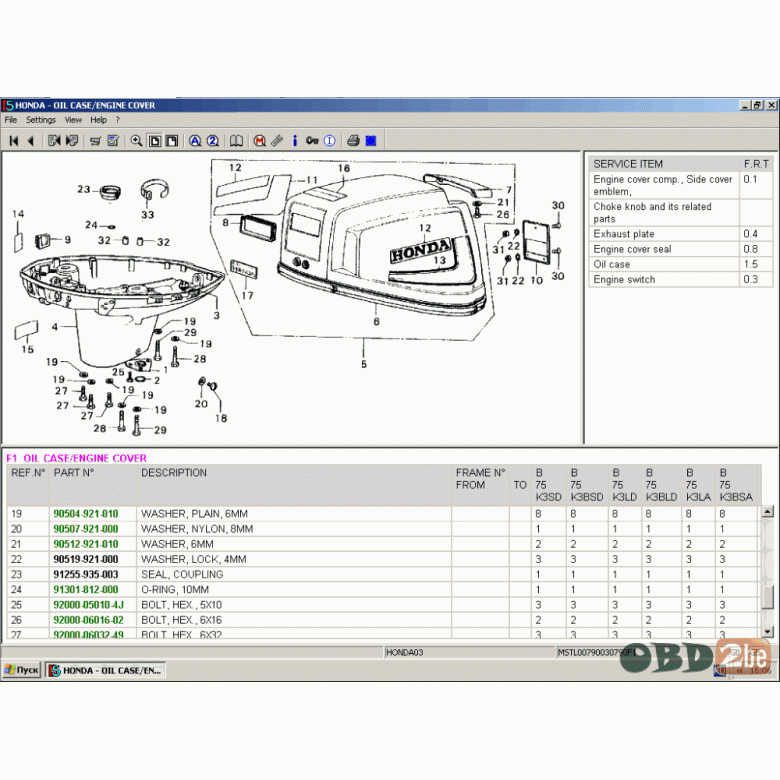Viewport: 780px width, 780px height.
Task: Click the printer icon
Action: pos(353,141)
